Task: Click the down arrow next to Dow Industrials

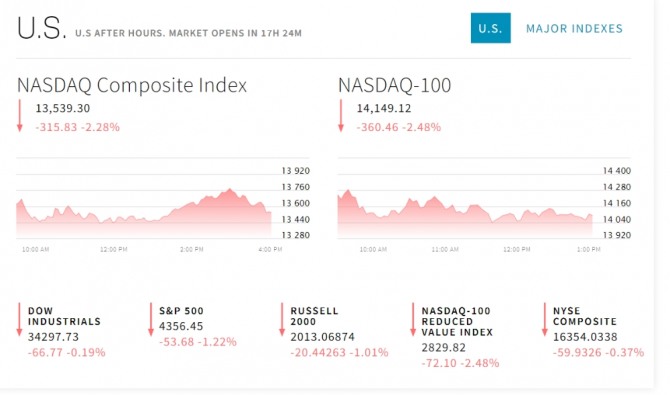Action: [x=19, y=320]
